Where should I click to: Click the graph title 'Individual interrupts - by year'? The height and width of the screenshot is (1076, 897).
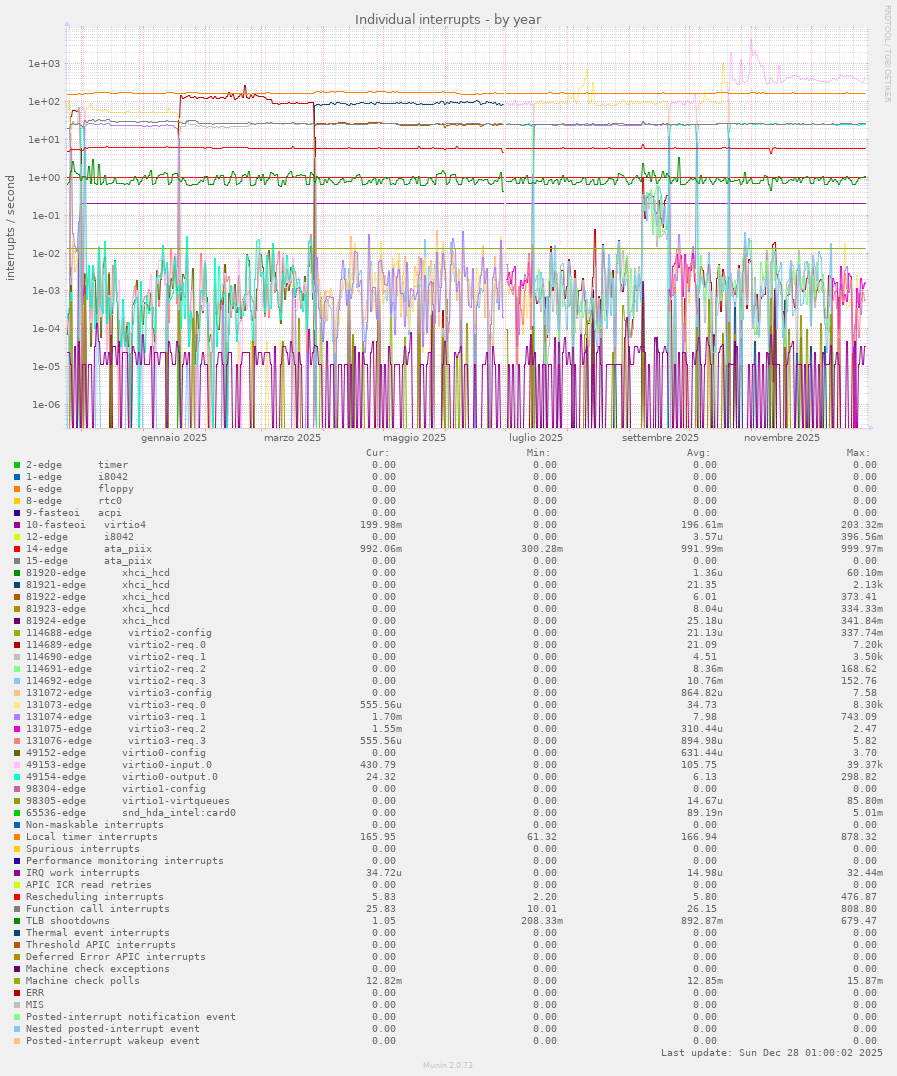(x=448, y=20)
